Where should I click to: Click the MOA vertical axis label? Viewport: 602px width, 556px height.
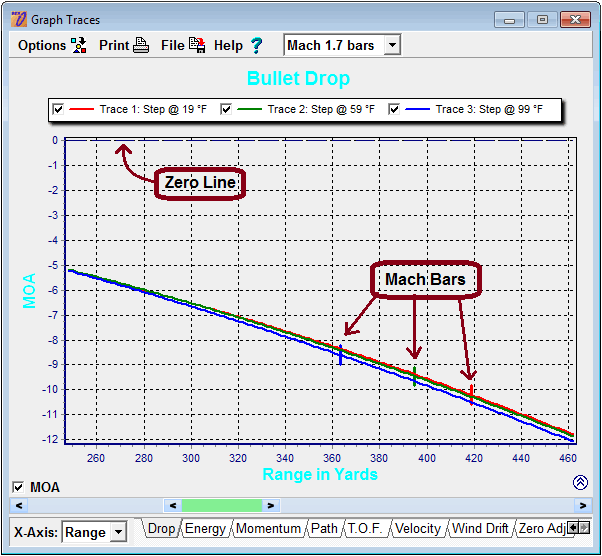point(29,291)
